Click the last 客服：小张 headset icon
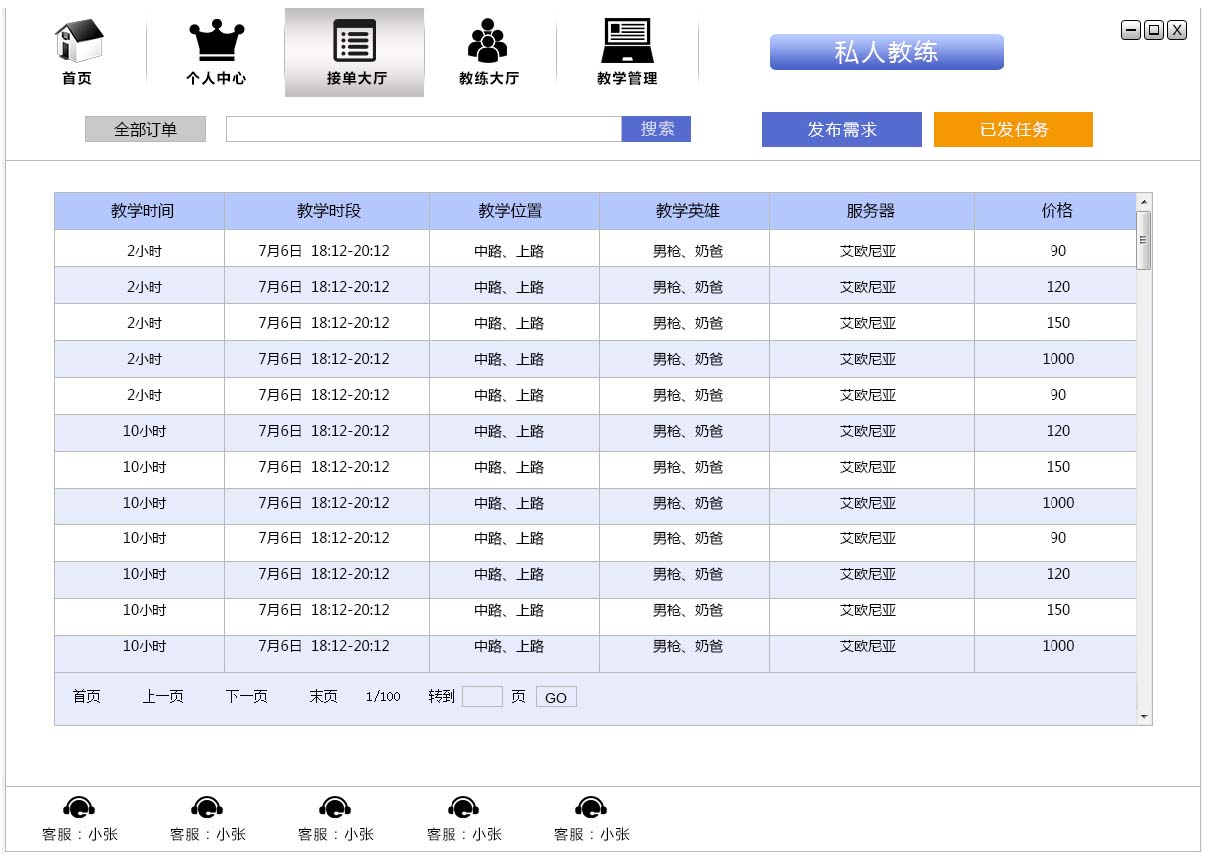1208x856 pixels. click(590, 806)
